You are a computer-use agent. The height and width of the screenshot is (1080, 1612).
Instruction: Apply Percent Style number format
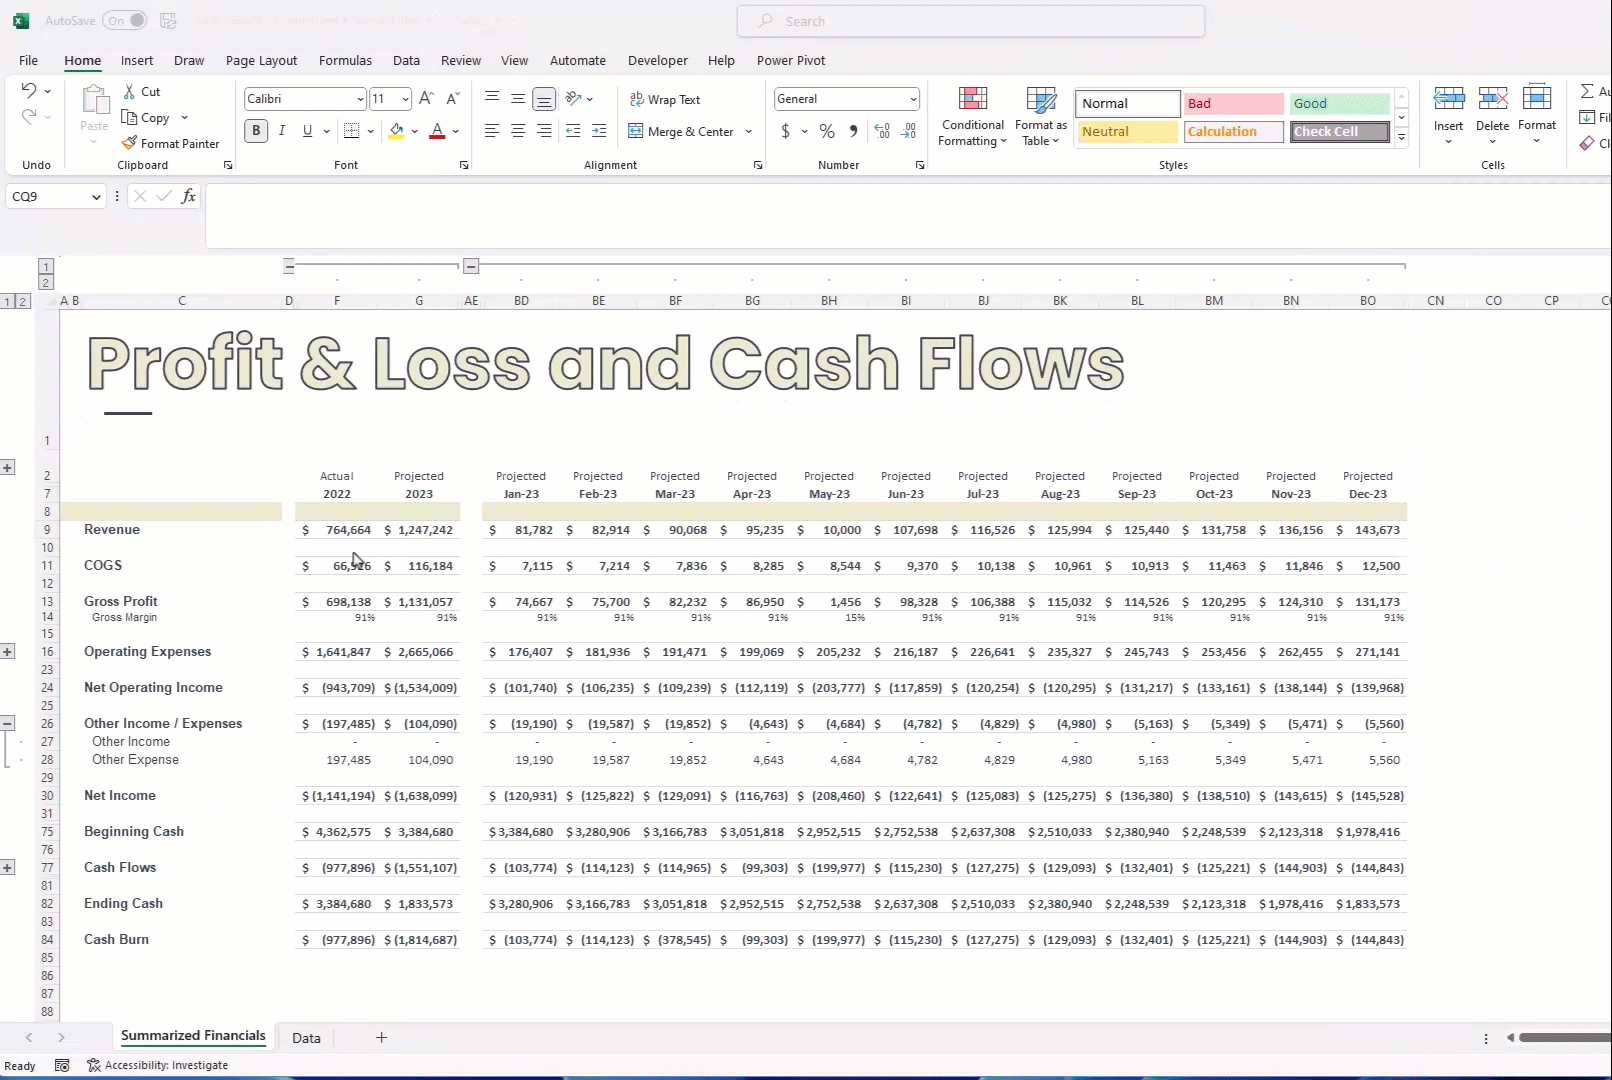tap(826, 131)
